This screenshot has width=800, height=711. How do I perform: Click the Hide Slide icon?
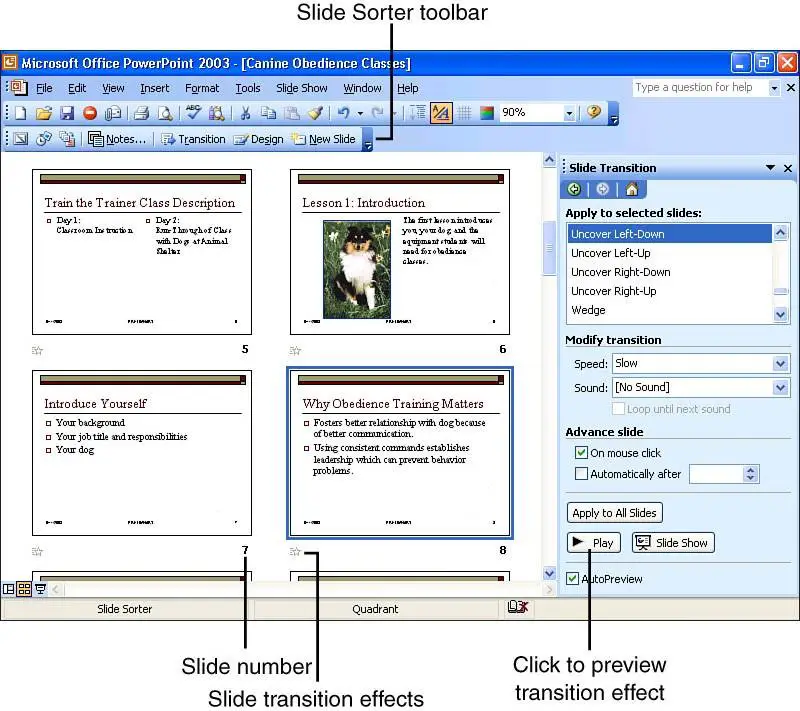click(x=20, y=139)
